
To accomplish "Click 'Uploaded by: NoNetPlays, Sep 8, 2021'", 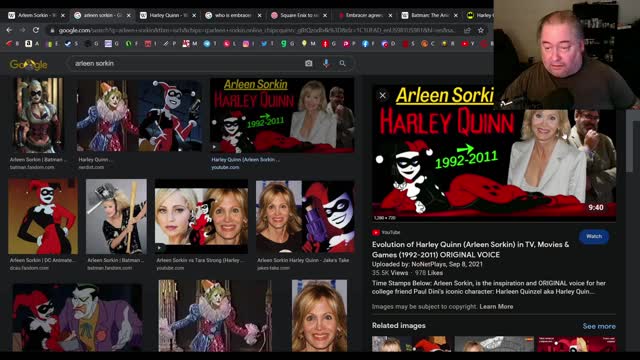I will point(427,264).
